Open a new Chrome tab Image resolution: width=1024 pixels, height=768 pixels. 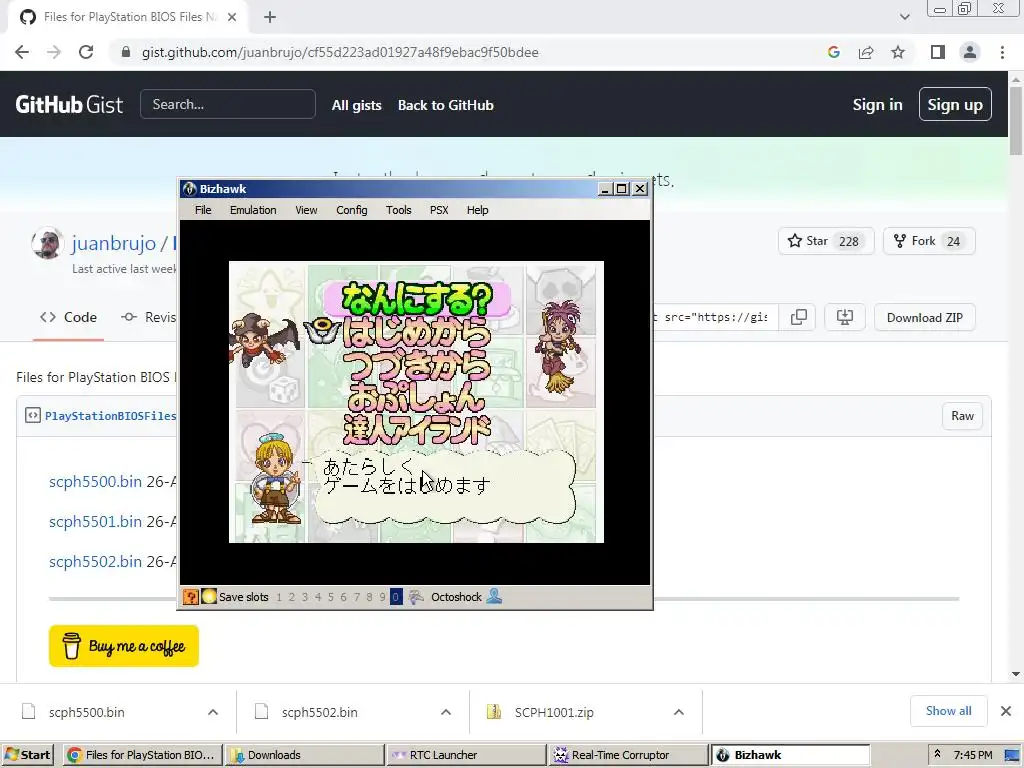[270, 17]
